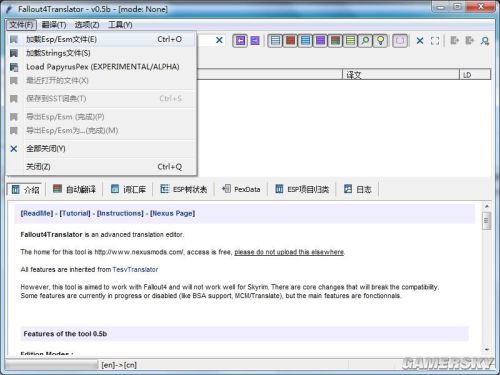This screenshot has width=500, height=375.
Task: Click the intro panel vertical scrollbar thumb
Action: click(x=486, y=221)
